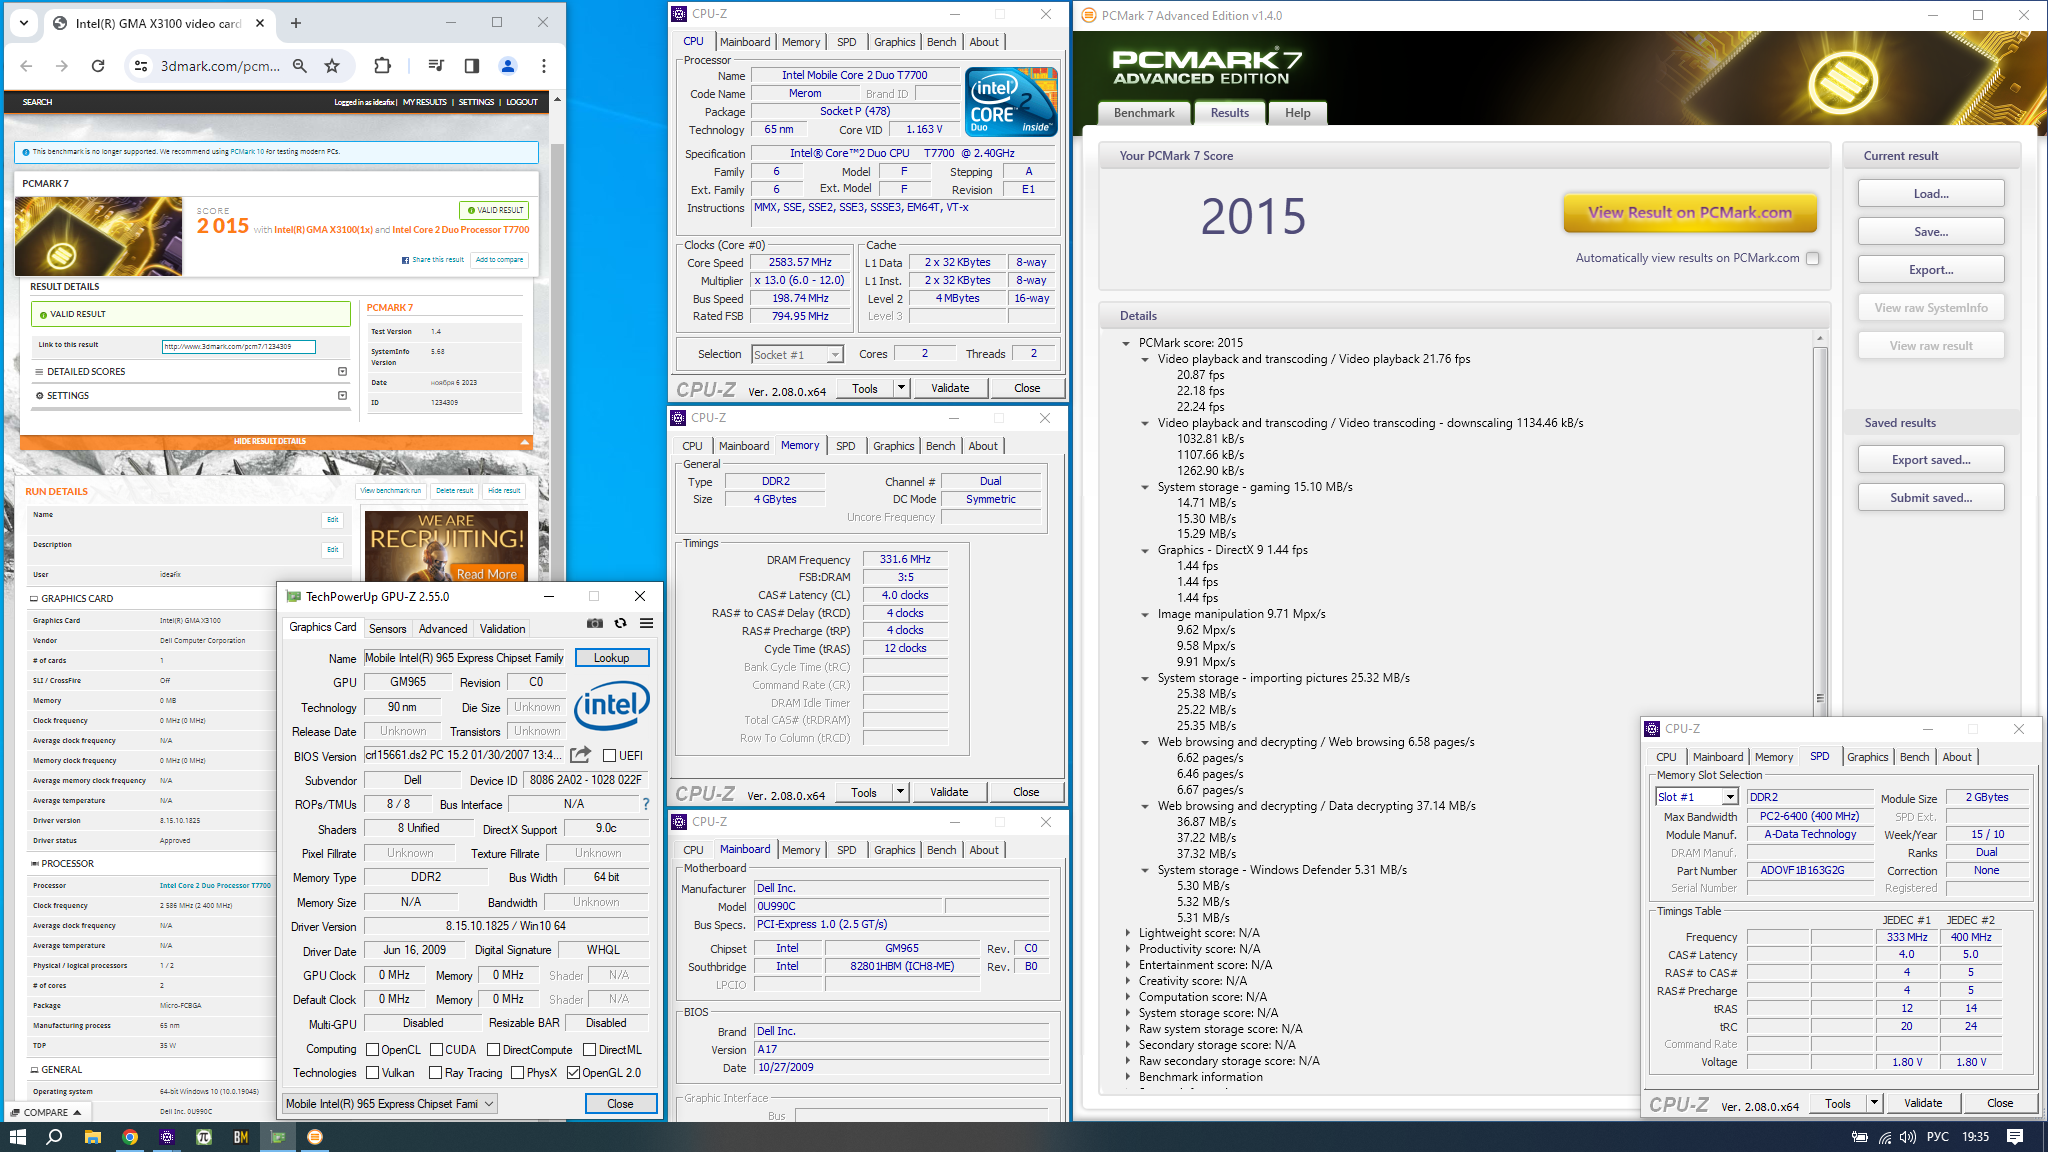2048x1152 pixels.
Task: Open File Explorer from the taskbar
Action: click(x=92, y=1137)
